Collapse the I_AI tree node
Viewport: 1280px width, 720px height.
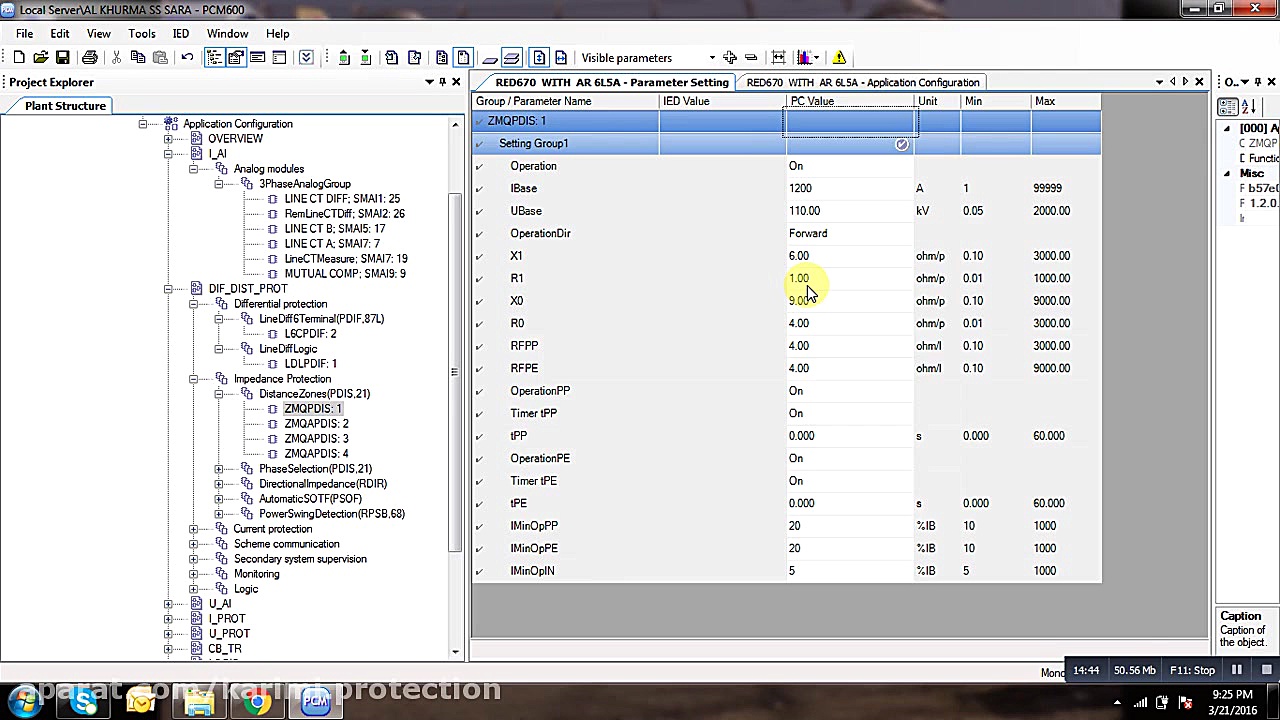point(168,154)
